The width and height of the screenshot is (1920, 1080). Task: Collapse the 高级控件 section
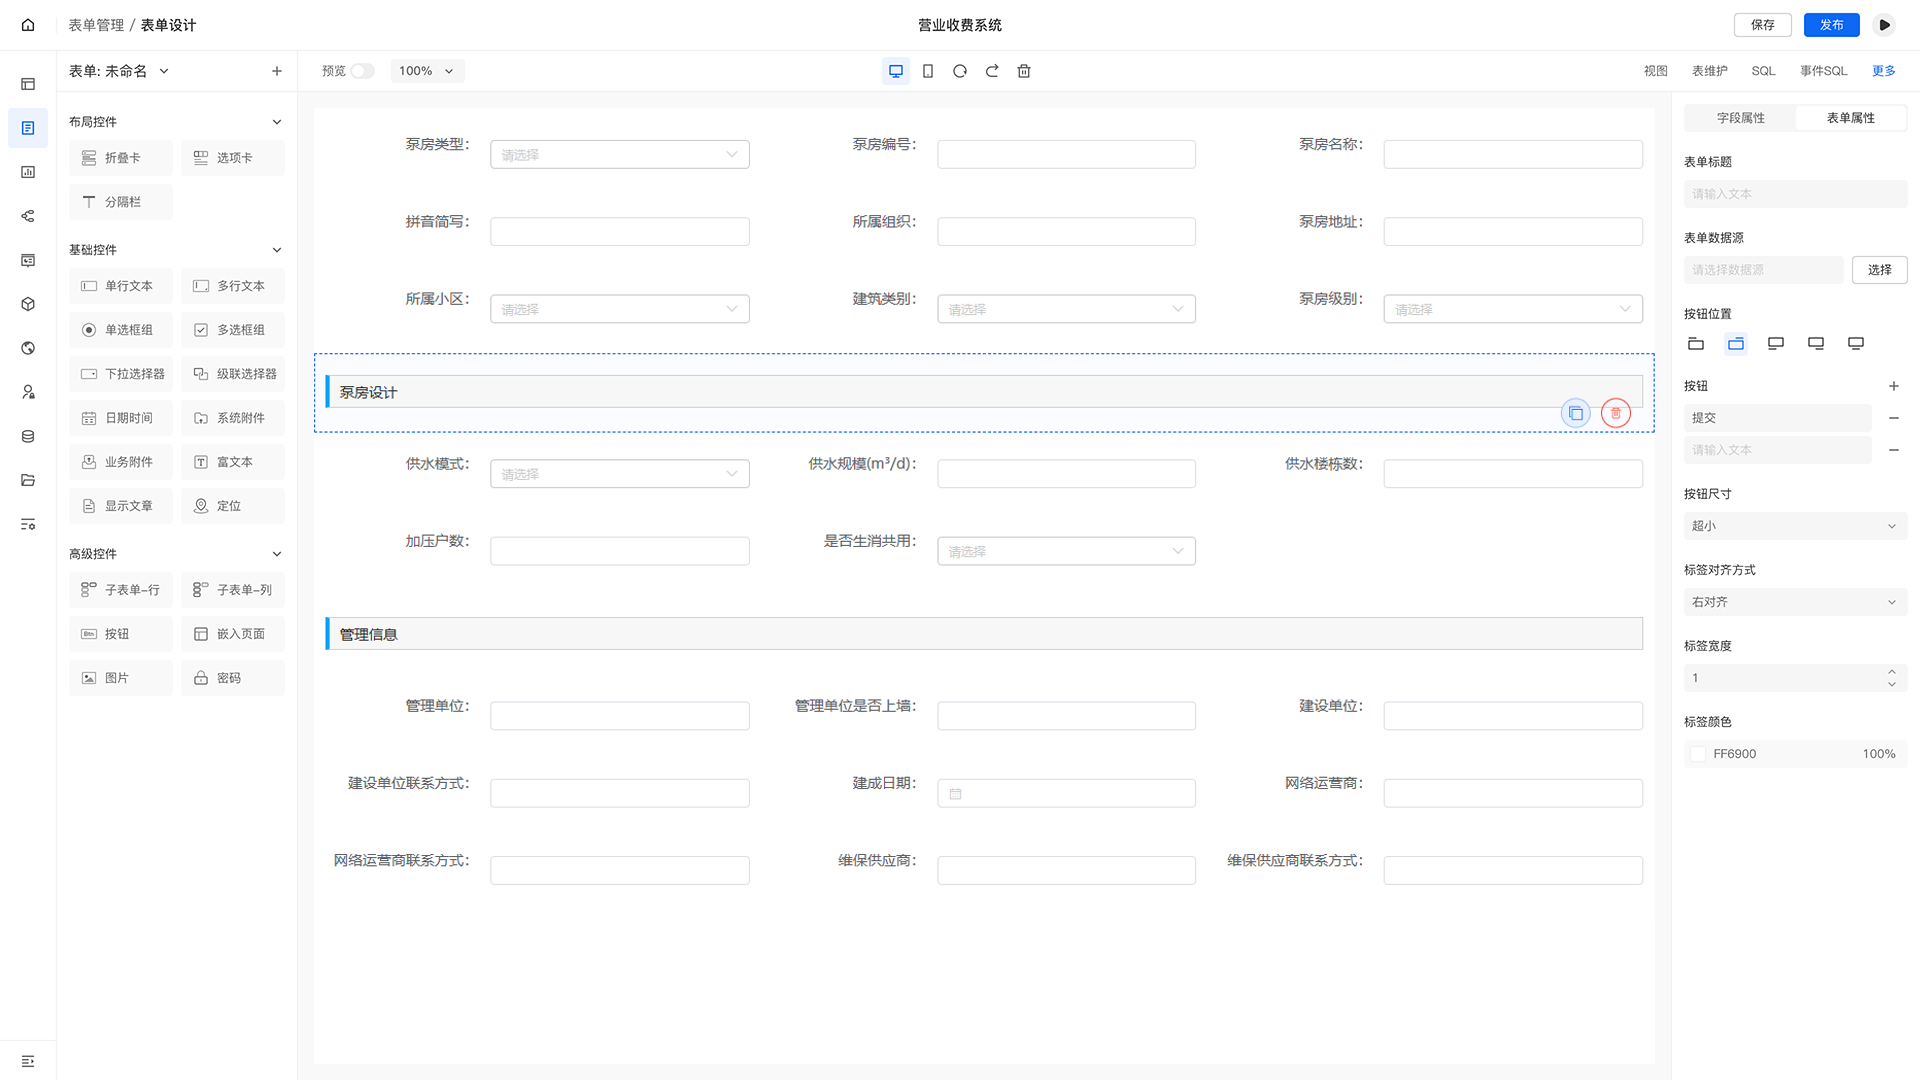coord(277,554)
